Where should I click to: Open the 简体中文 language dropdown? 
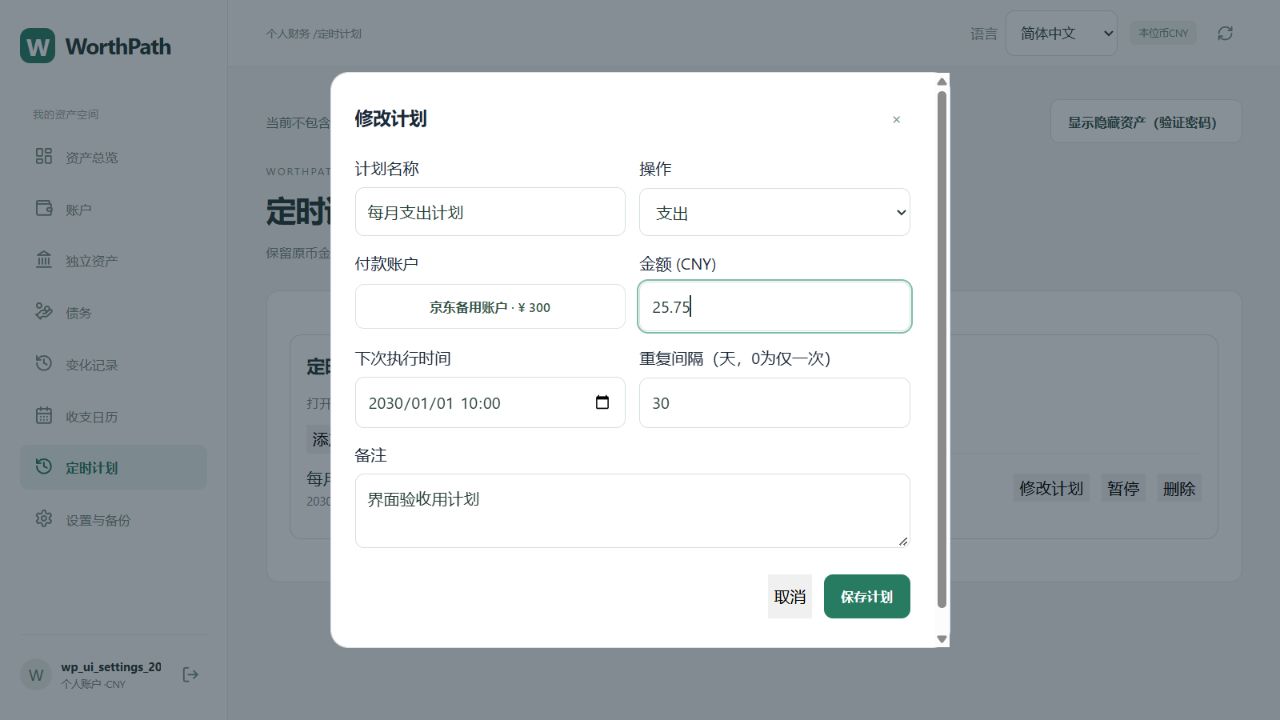point(1061,33)
